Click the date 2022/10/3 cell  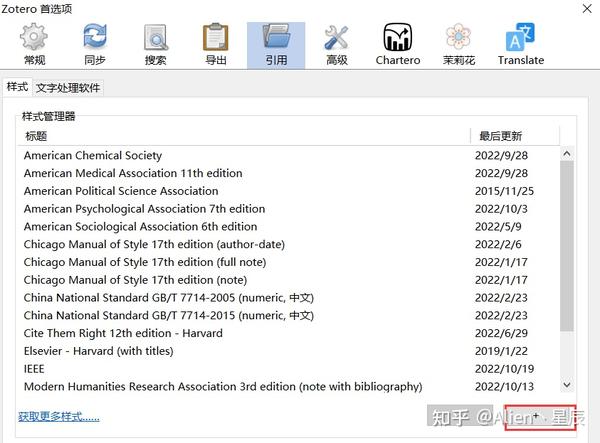(501, 209)
